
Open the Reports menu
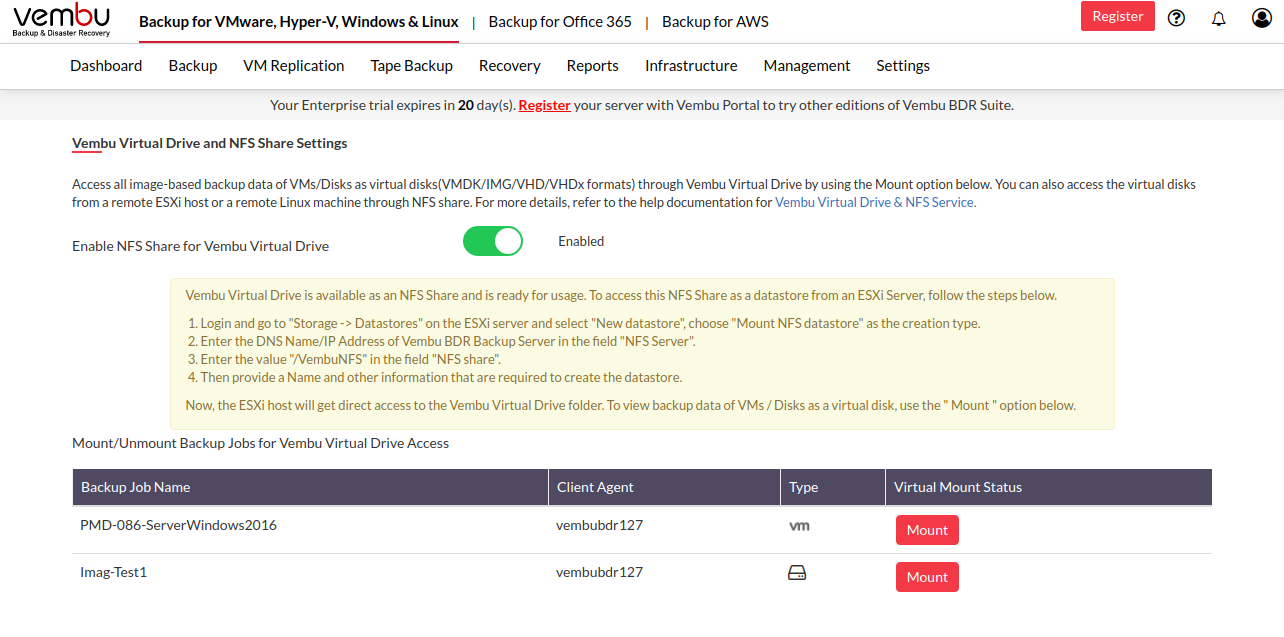point(593,66)
